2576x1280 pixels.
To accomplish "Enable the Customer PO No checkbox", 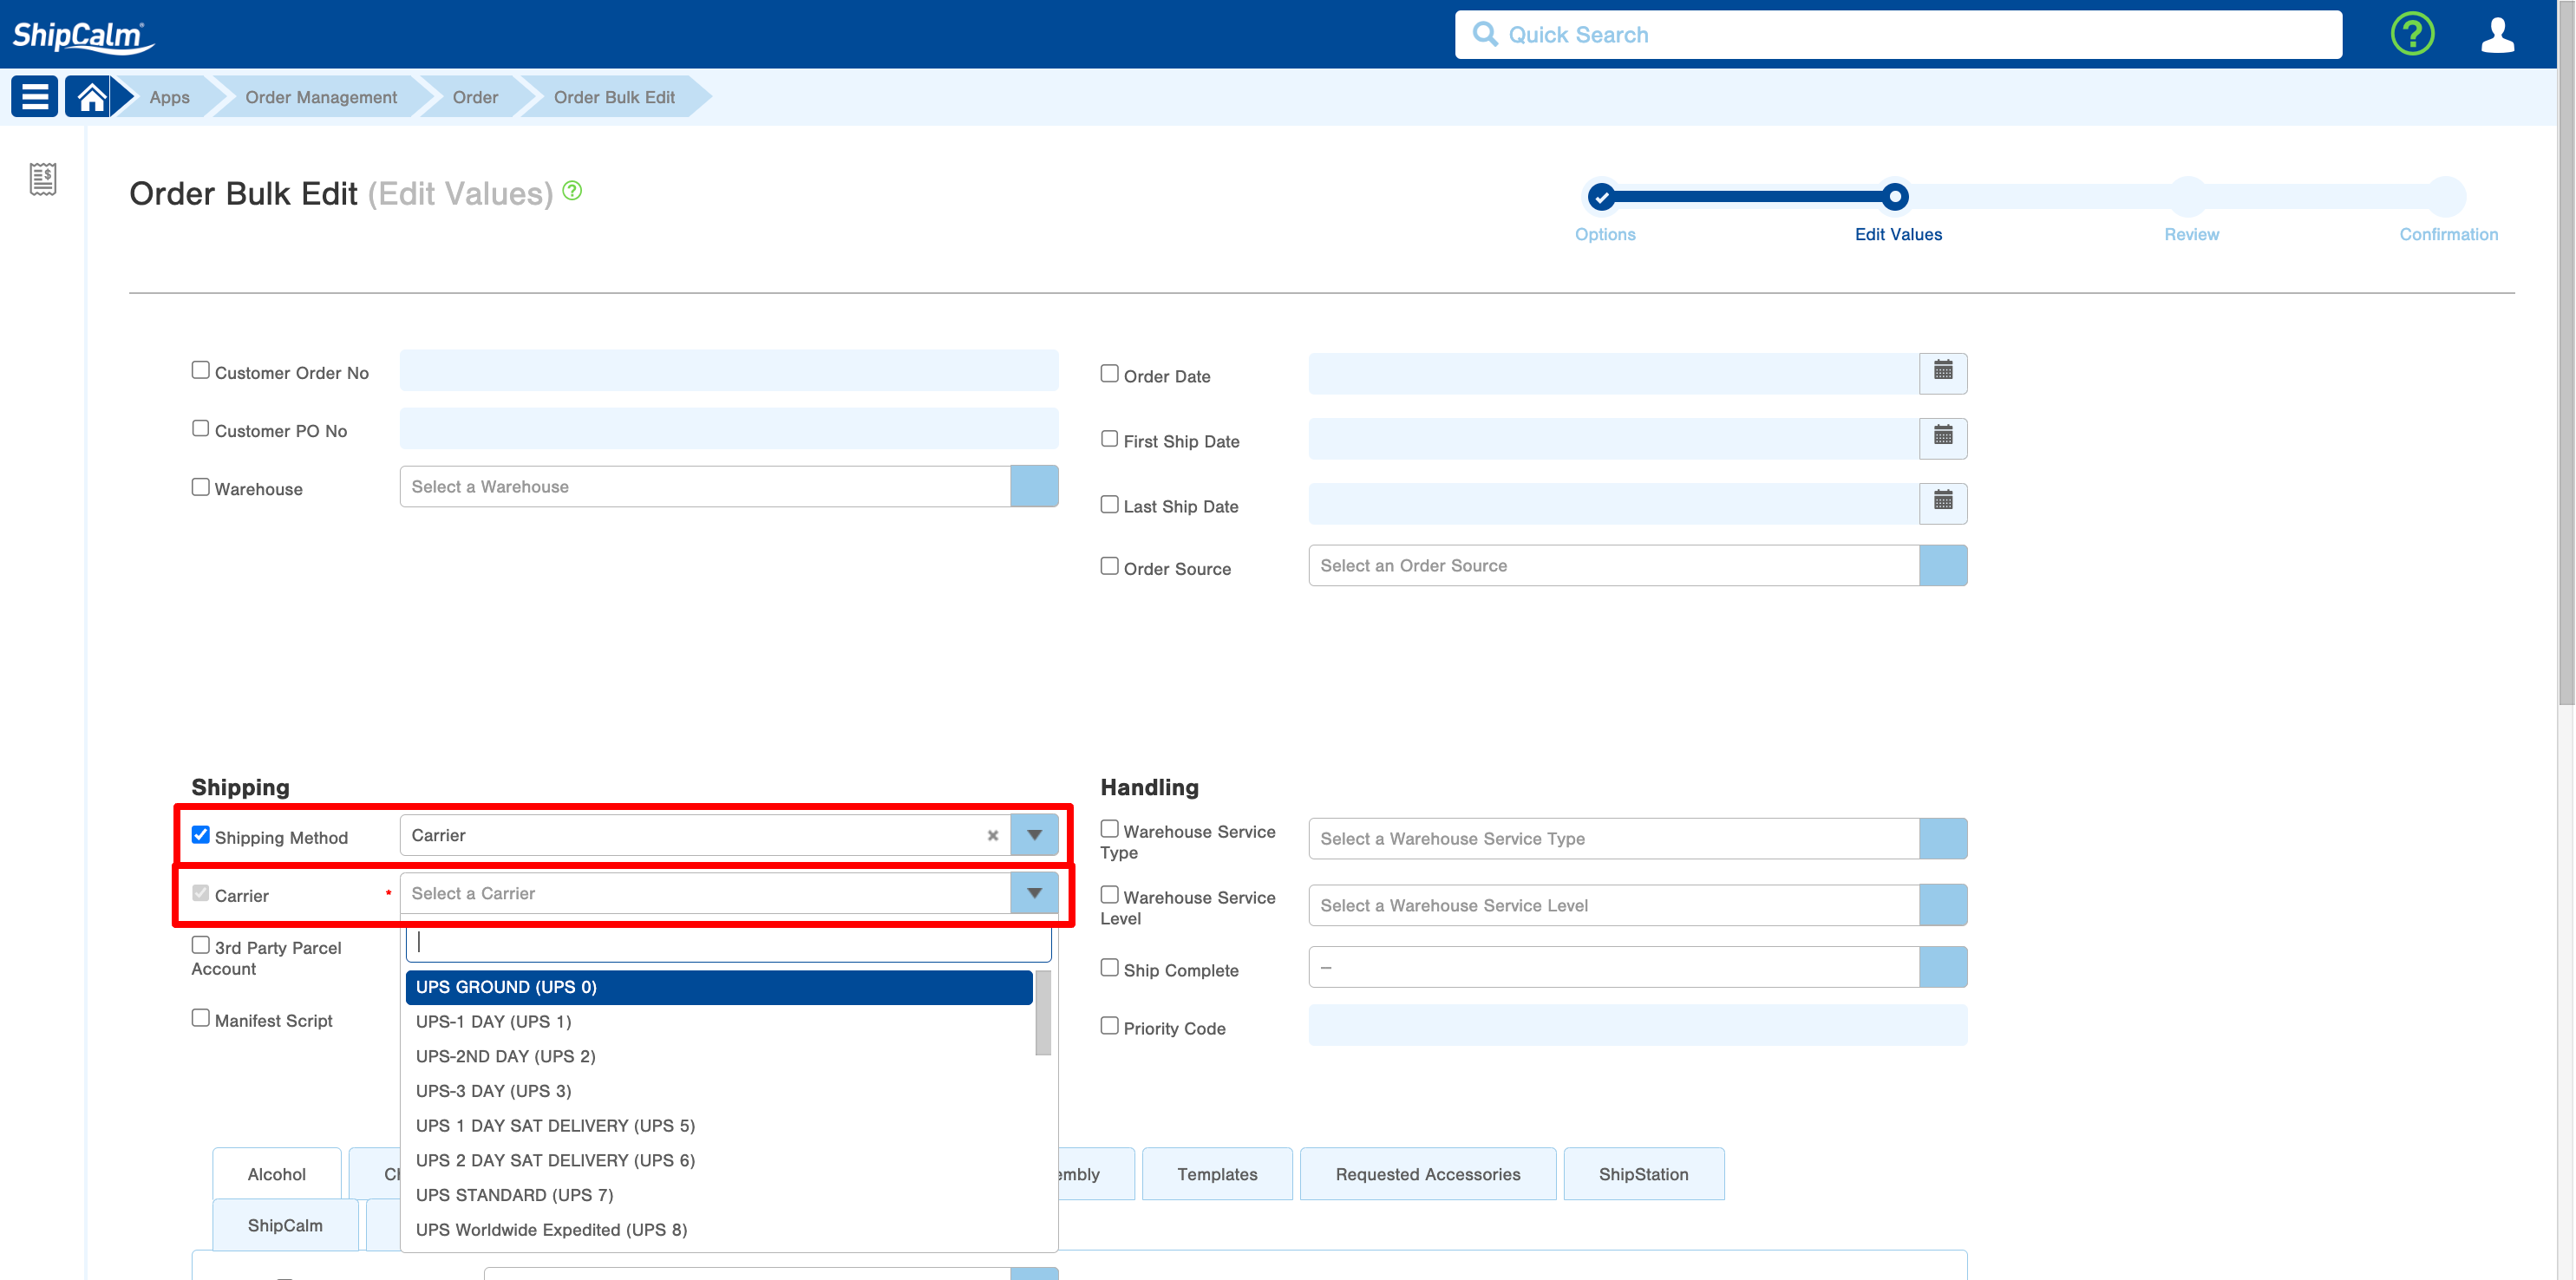I will tap(200, 428).
